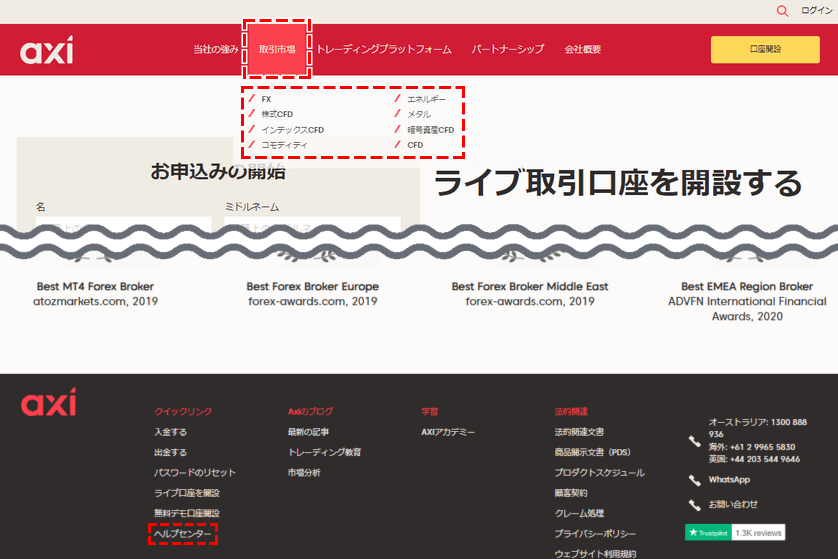The width and height of the screenshot is (838, 559).
Task: Open the ログイン login link
Action: coord(816,10)
